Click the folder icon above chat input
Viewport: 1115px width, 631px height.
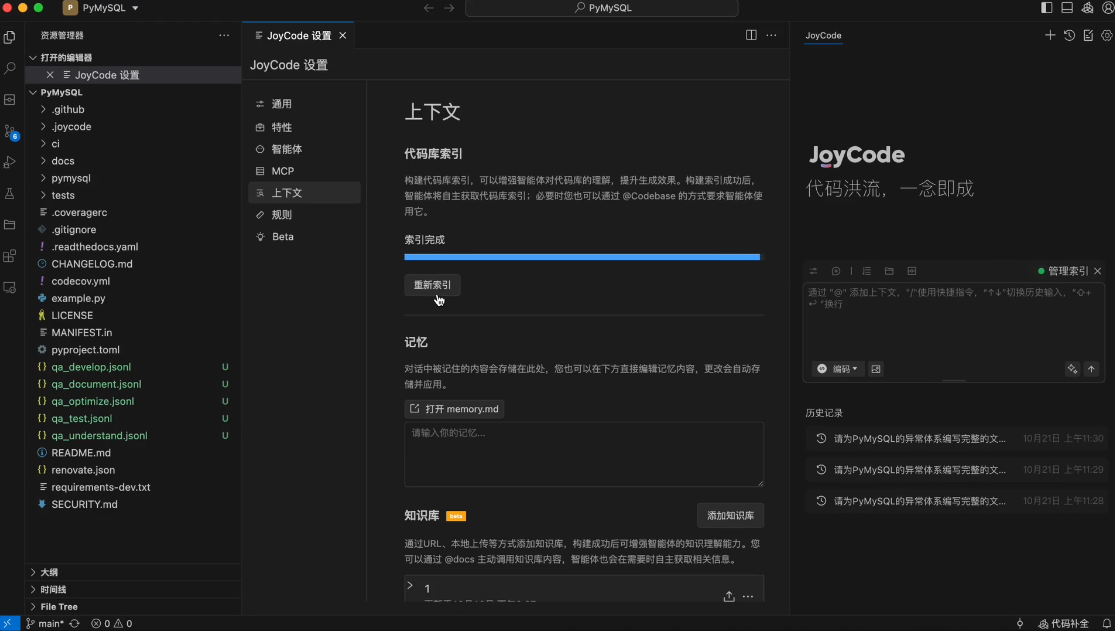tap(889, 271)
